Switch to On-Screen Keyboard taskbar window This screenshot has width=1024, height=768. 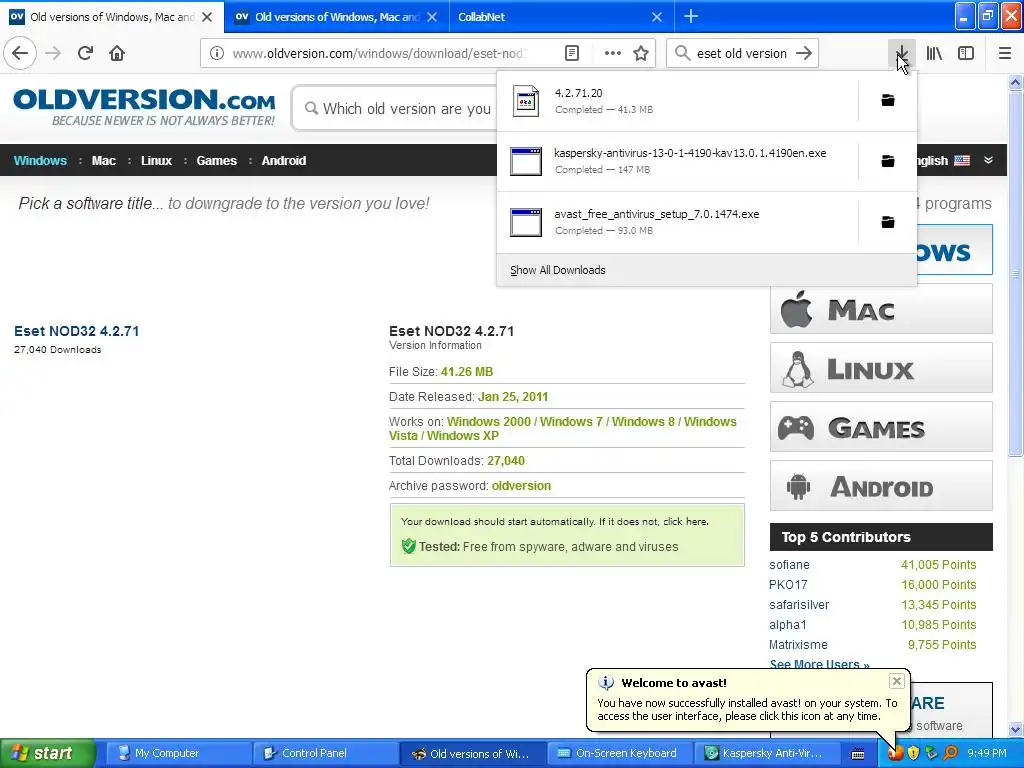(620, 753)
